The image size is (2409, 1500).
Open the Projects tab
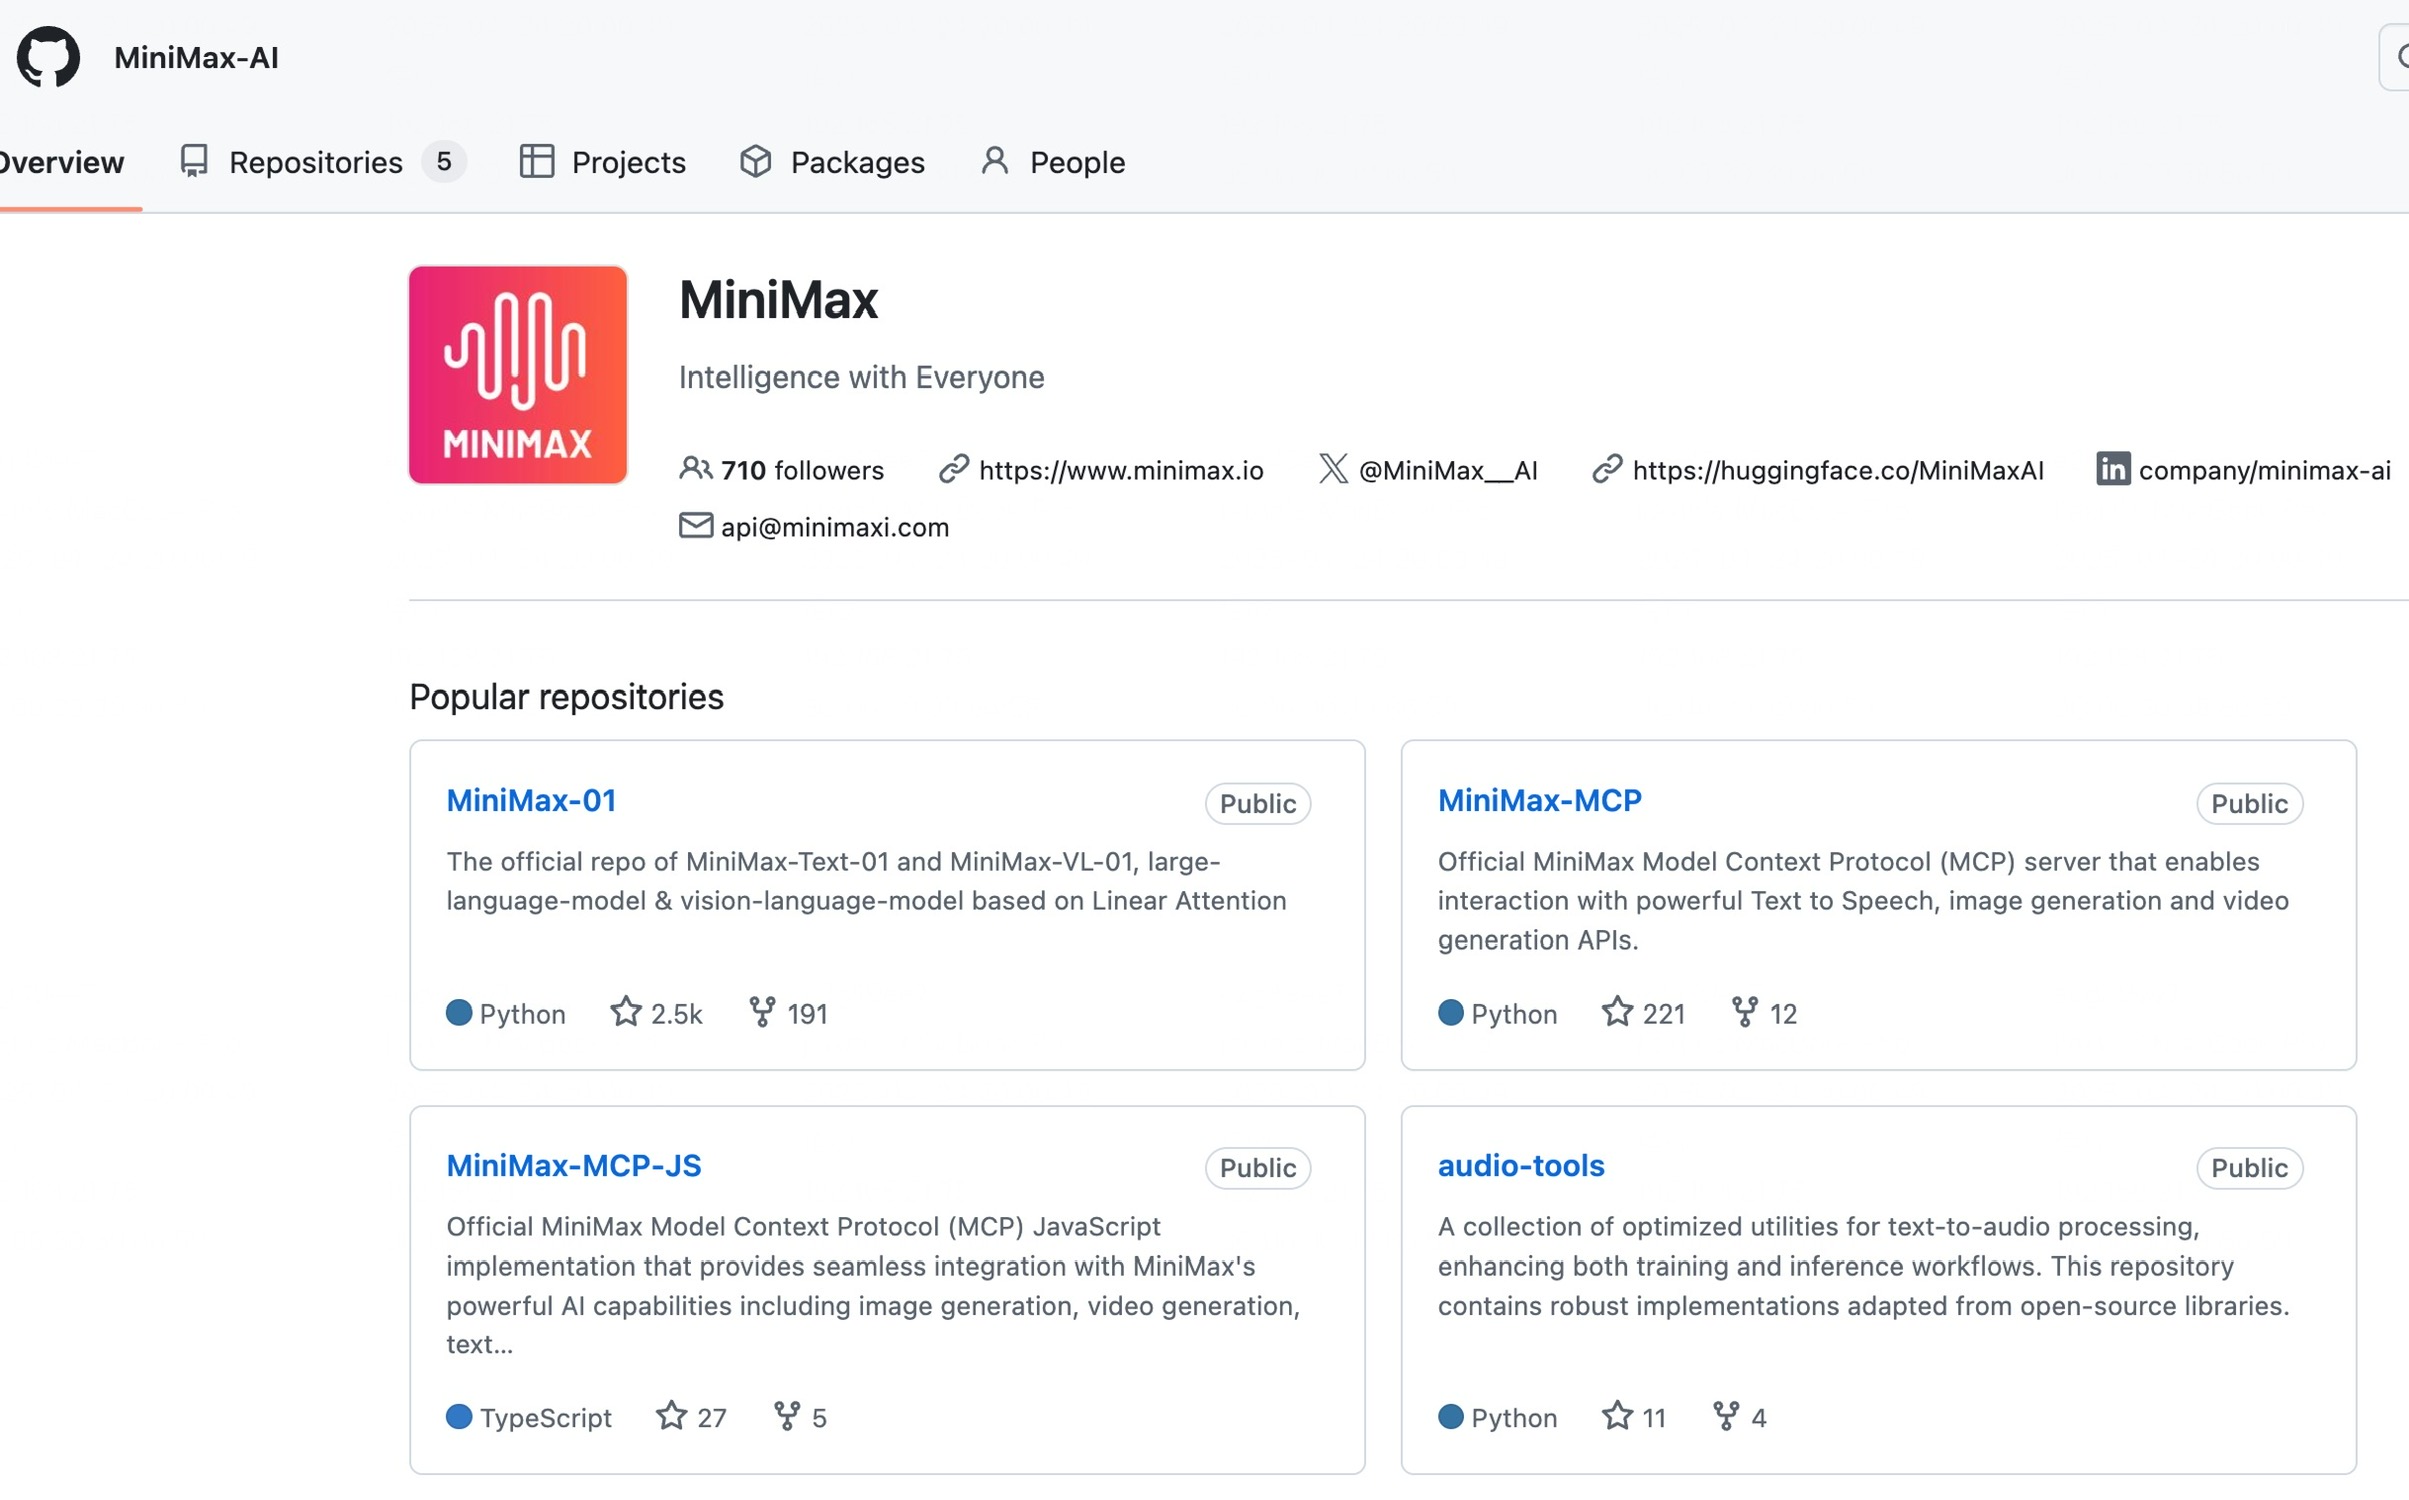tap(603, 162)
